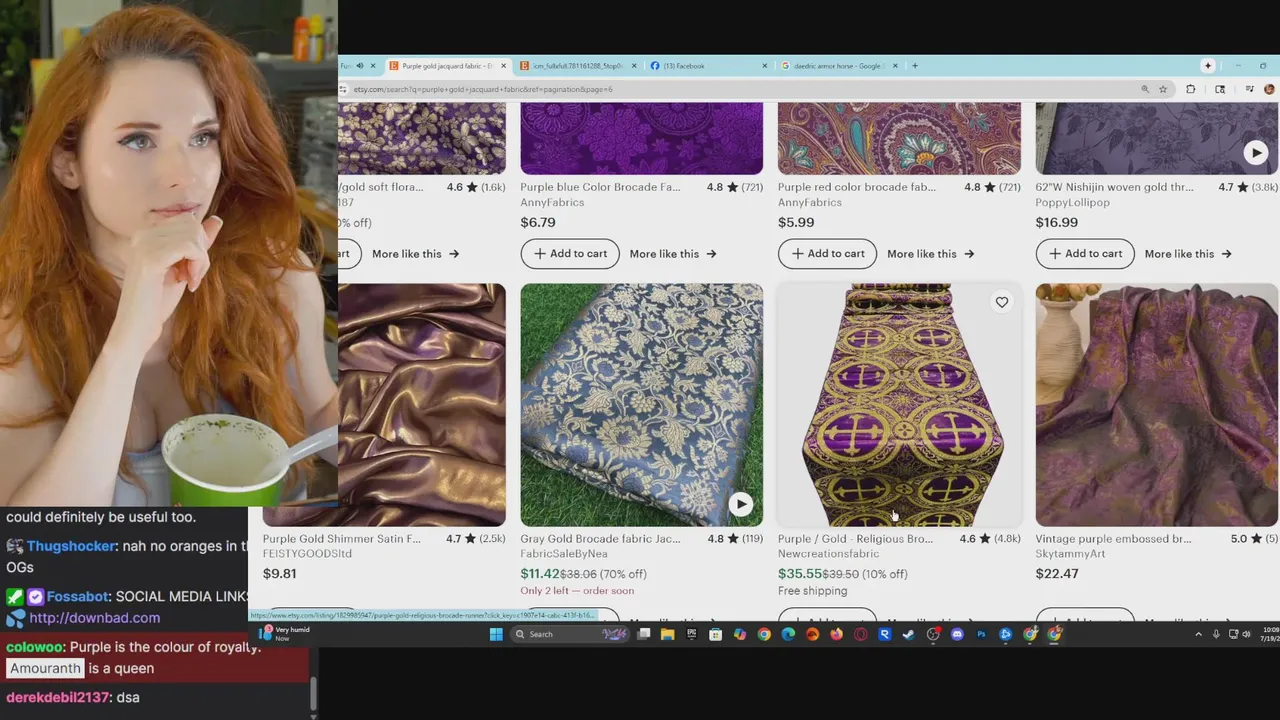Close the daedric armor horse tab

coord(895,66)
